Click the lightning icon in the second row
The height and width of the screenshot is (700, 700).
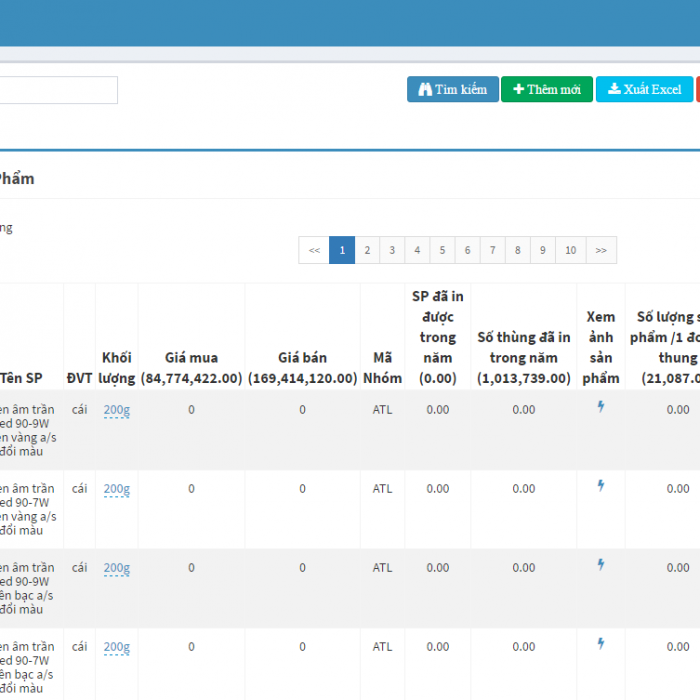601,486
